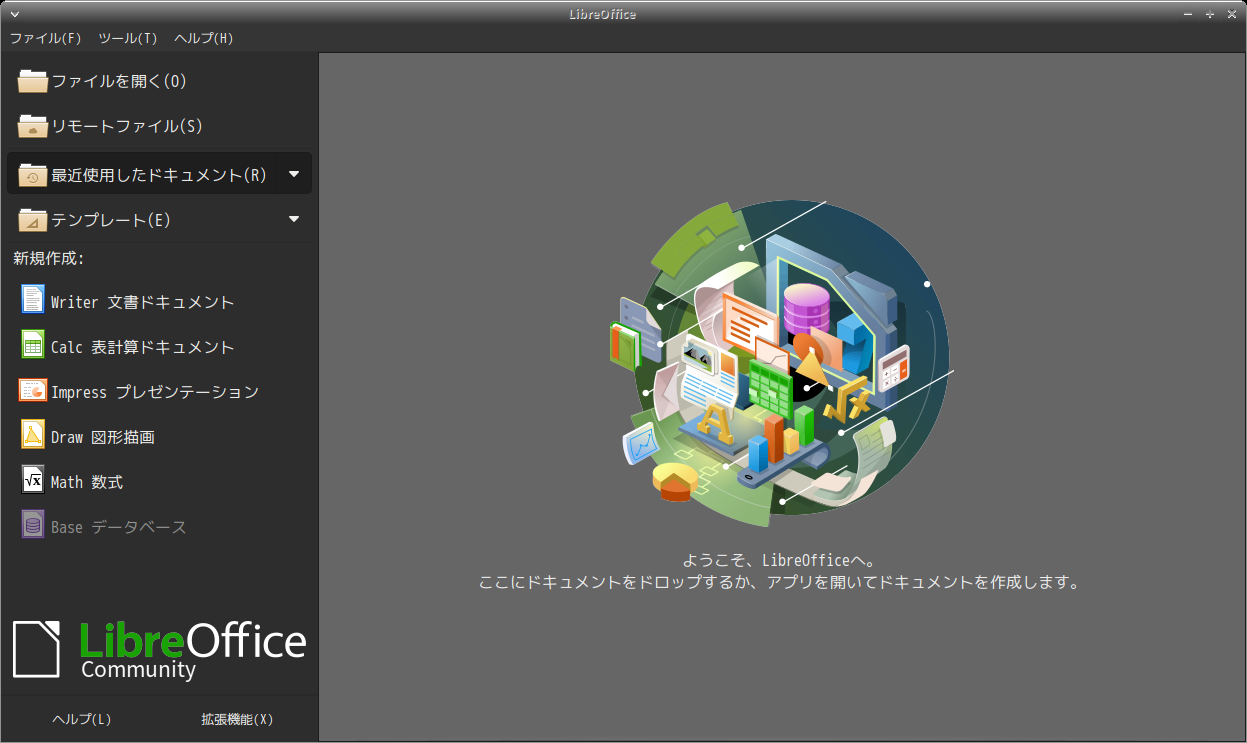Expand the テンプレート dropdown arrow
This screenshot has height=743, width=1247.
tap(294, 219)
